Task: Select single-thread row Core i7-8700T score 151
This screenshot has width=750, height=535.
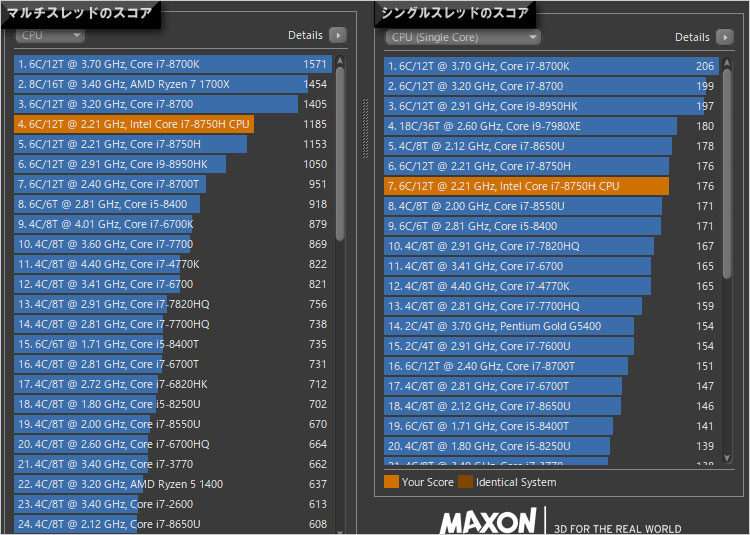Action: (x=551, y=366)
